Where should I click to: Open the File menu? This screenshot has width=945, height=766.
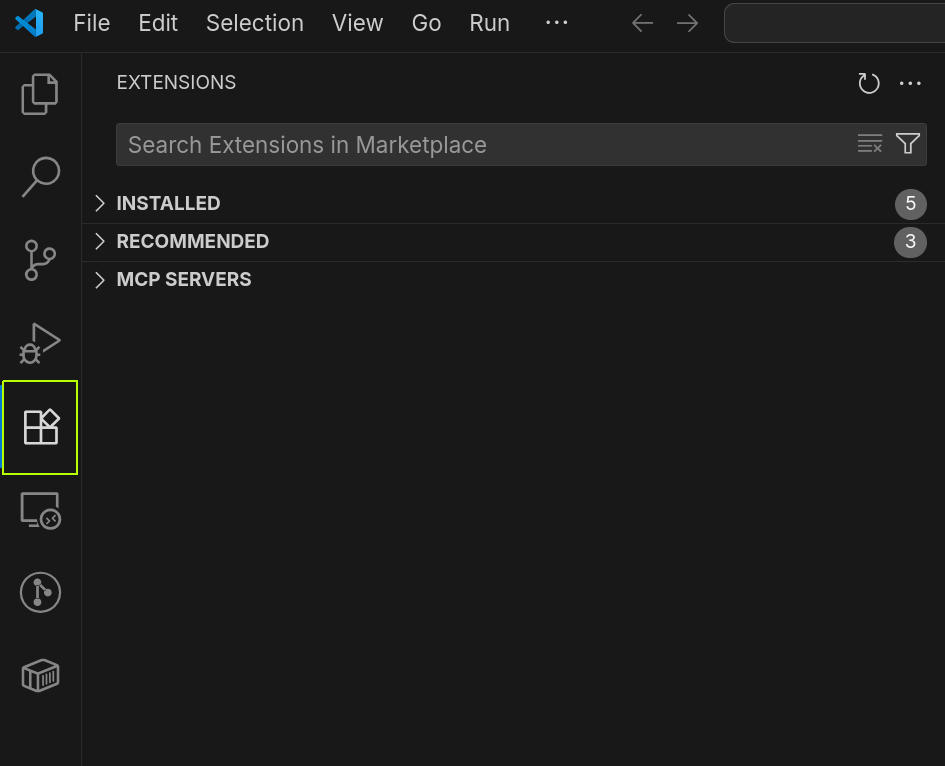91,22
